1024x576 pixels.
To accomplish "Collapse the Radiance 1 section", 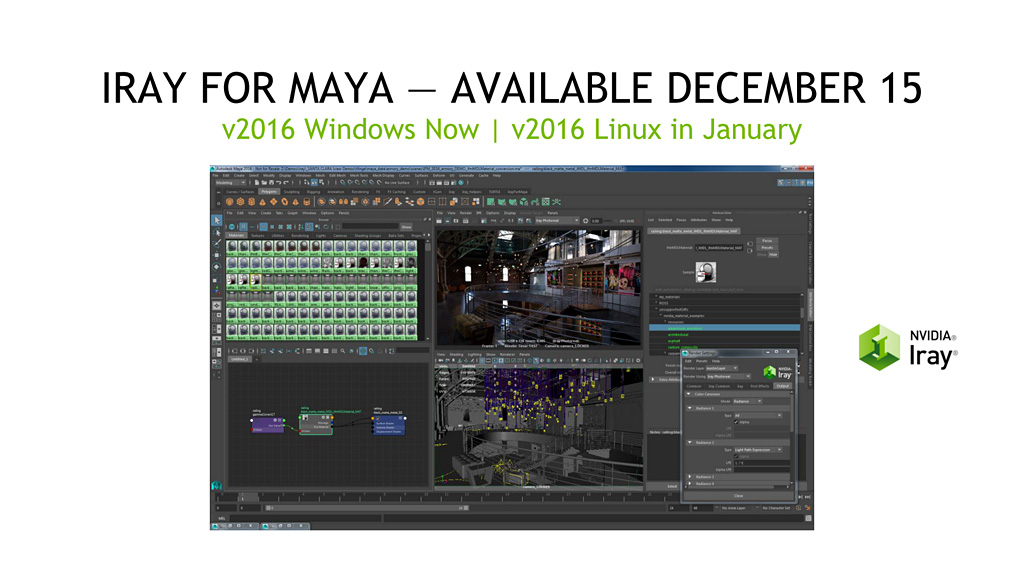I will coord(690,408).
